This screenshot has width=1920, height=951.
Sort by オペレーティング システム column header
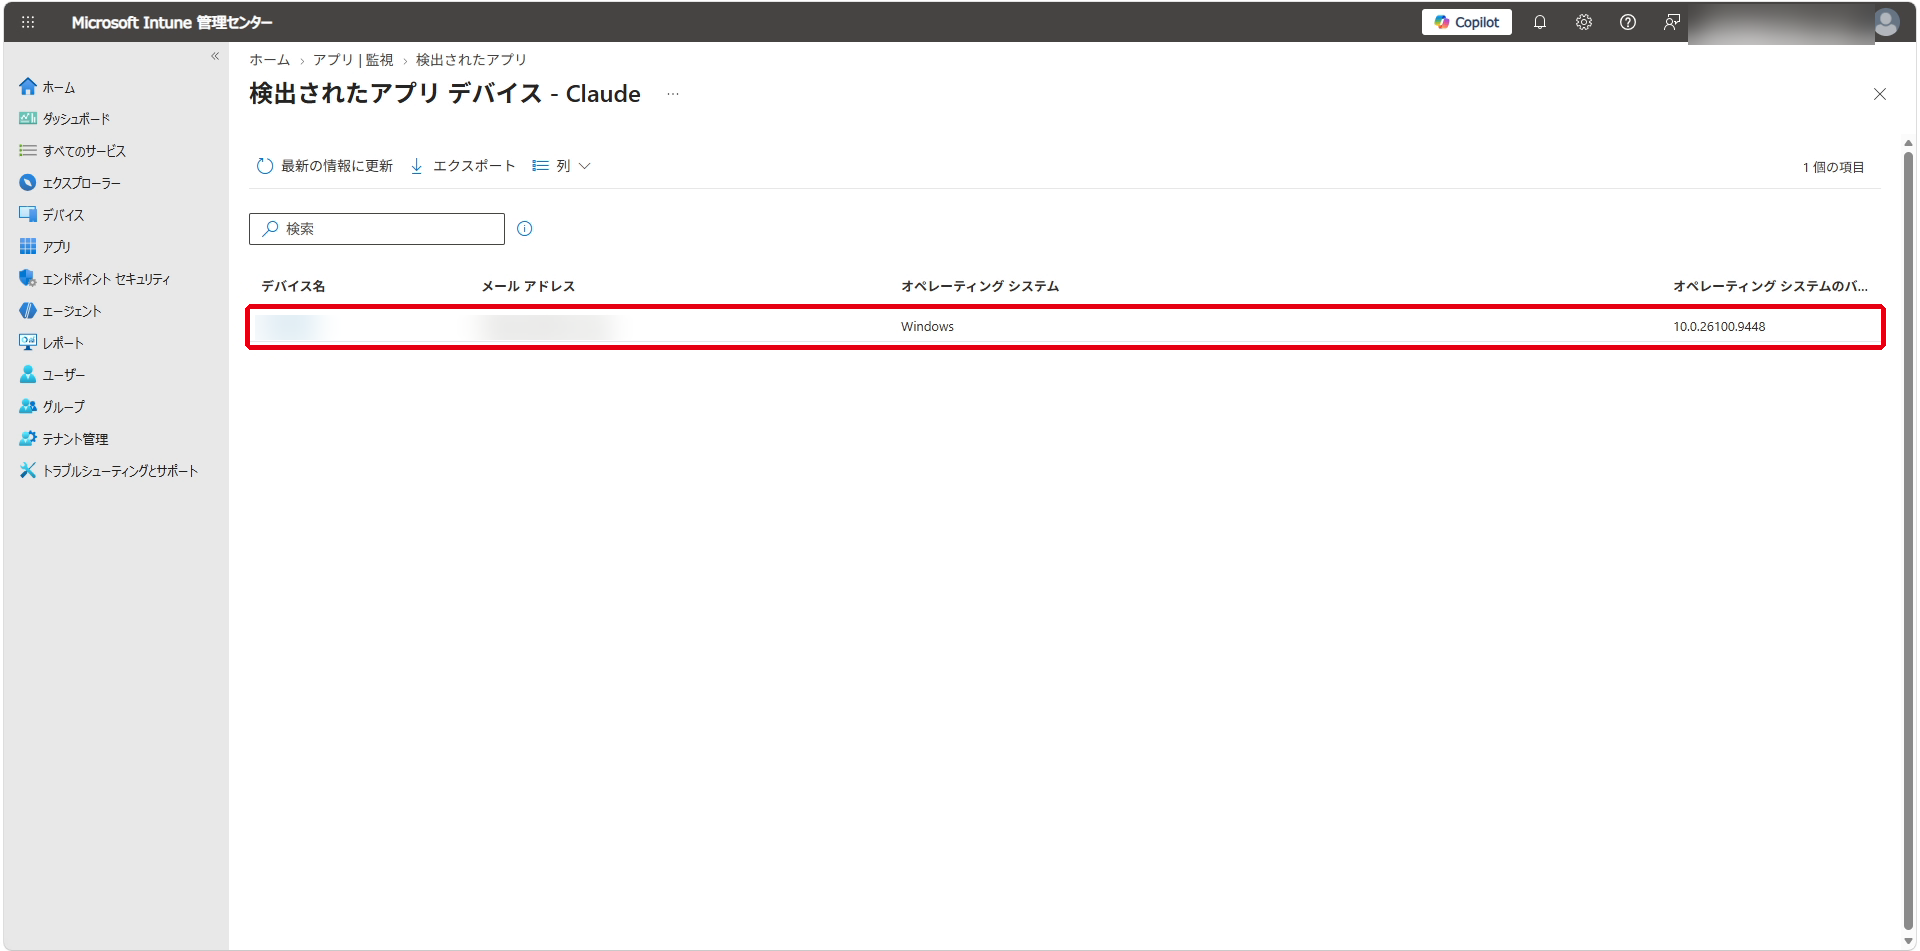pos(980,286)
